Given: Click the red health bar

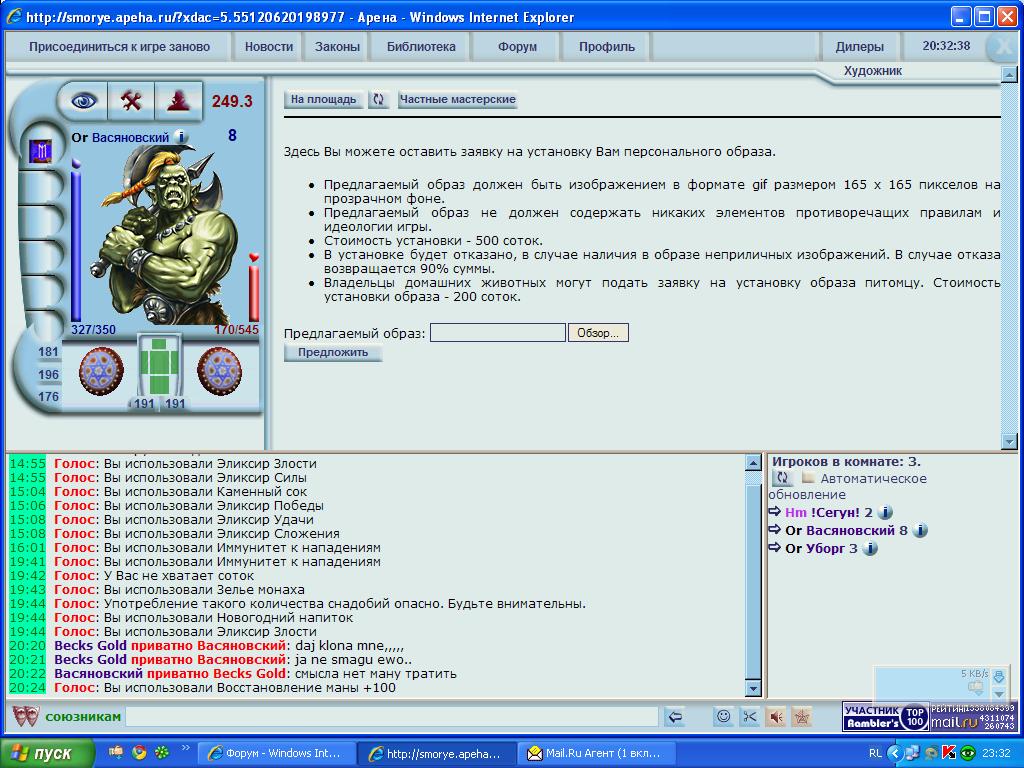Looking at the screenshot, I should click(254, 291).
